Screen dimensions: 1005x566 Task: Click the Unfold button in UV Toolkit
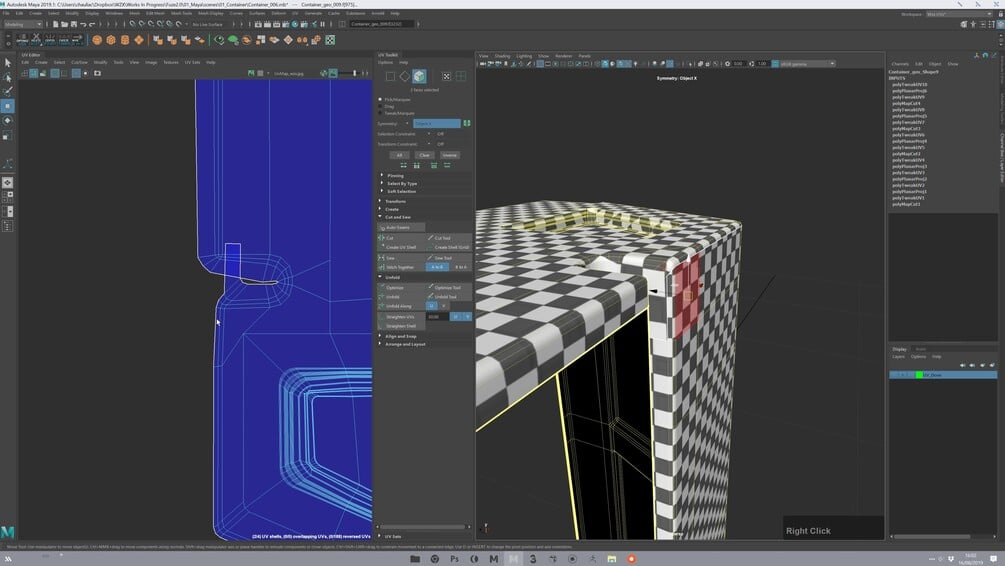pyautogui.click(x=401, y=297)
